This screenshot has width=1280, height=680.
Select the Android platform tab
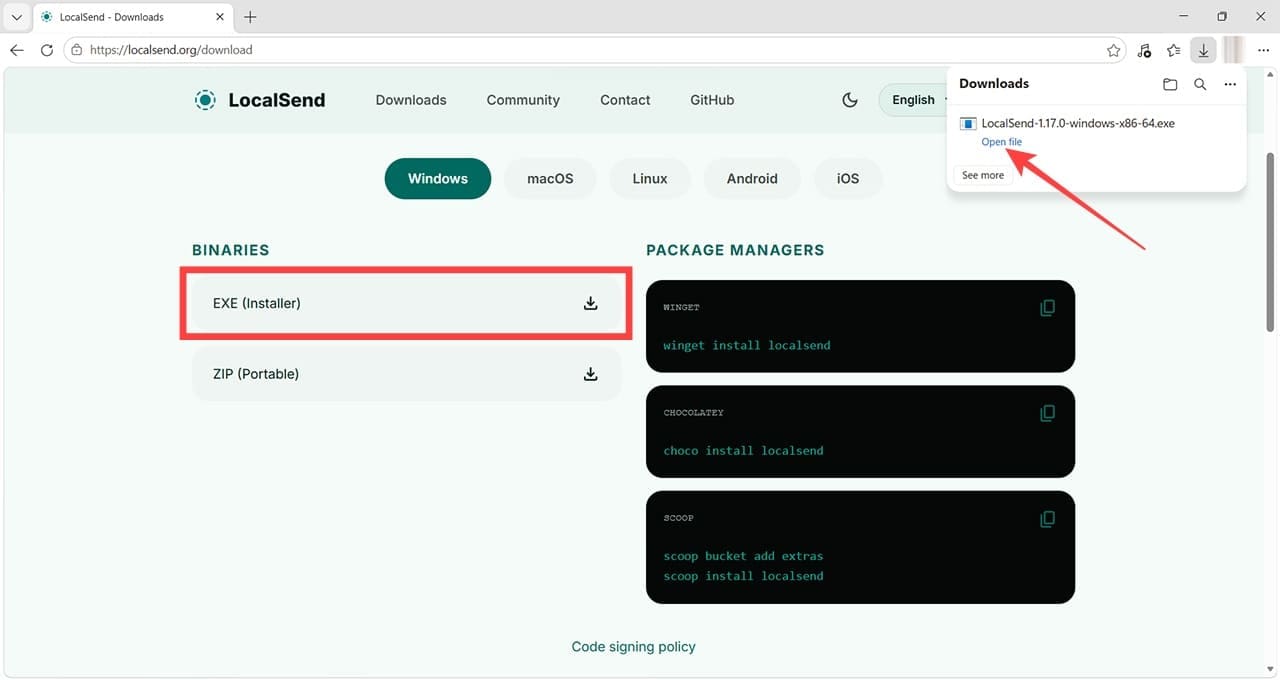(752, 178)
